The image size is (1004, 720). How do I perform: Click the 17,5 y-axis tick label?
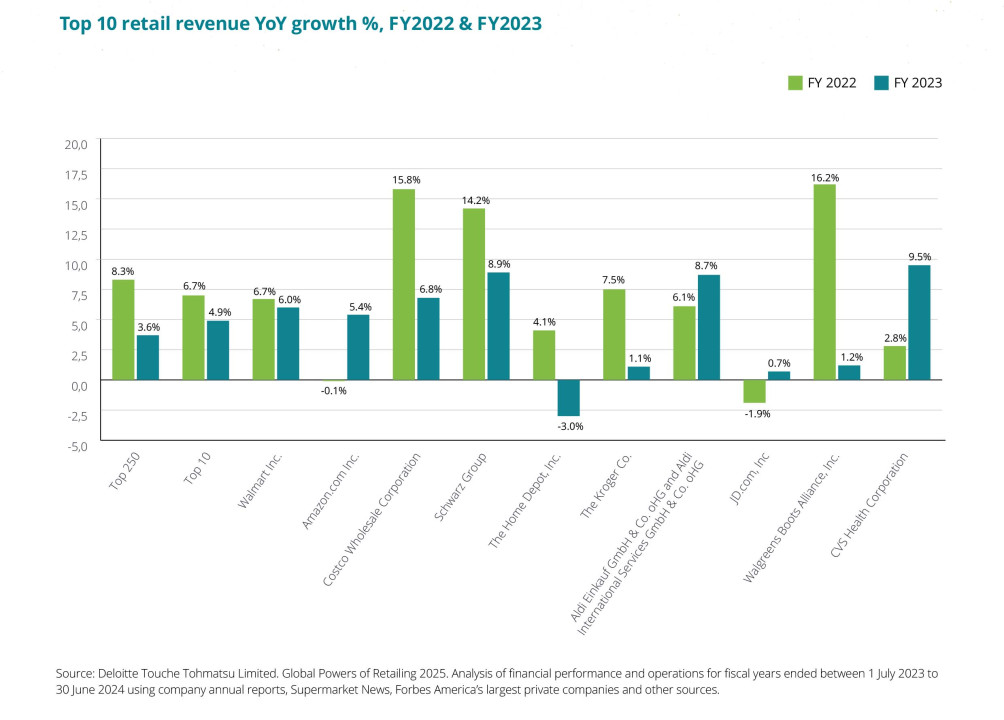click(x=76, y=175)
